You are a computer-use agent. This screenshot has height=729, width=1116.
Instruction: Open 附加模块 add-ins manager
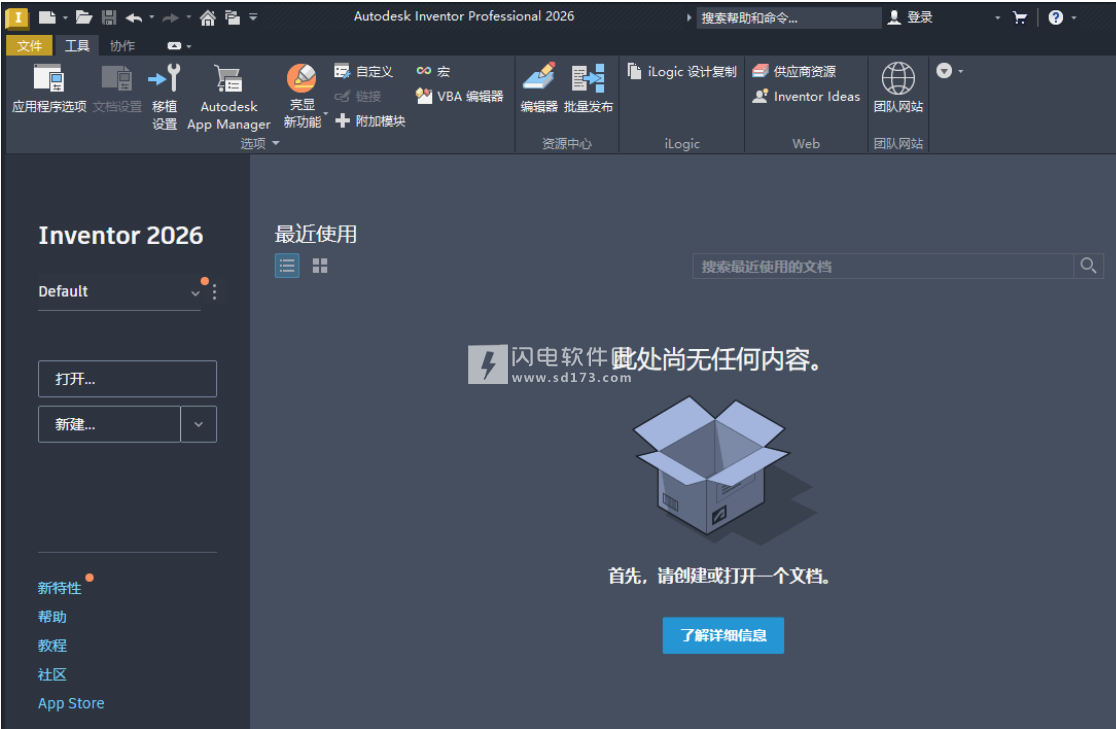pos(370,121)
